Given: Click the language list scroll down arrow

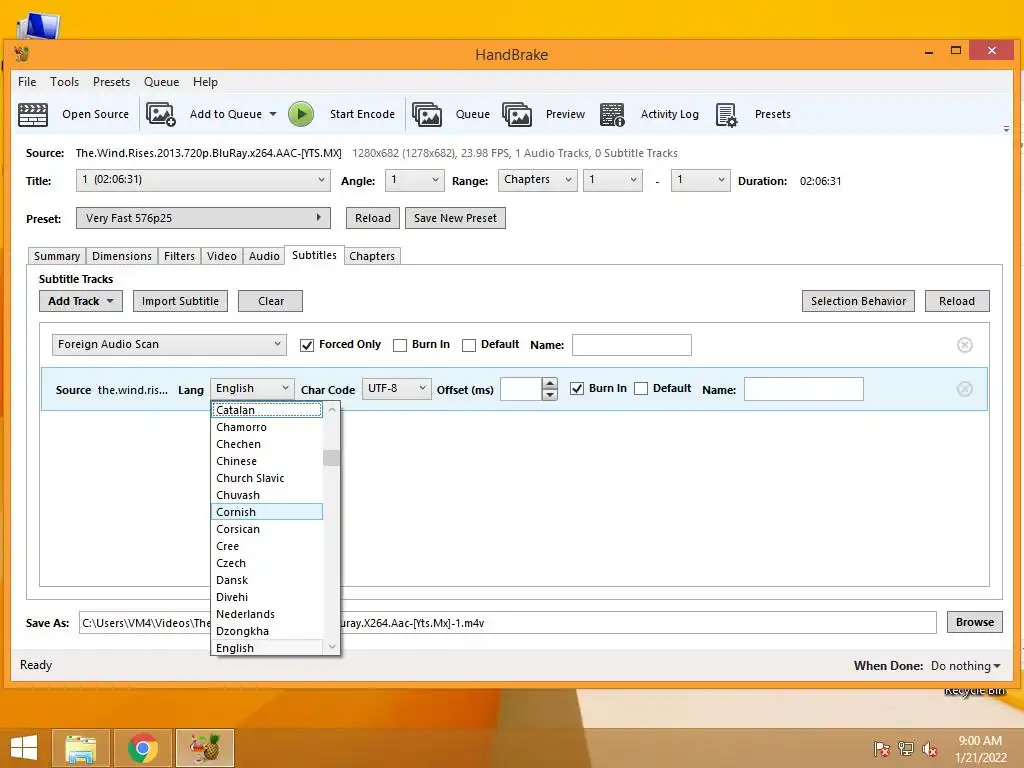Looking at the screenshot, I should (332, 647).
